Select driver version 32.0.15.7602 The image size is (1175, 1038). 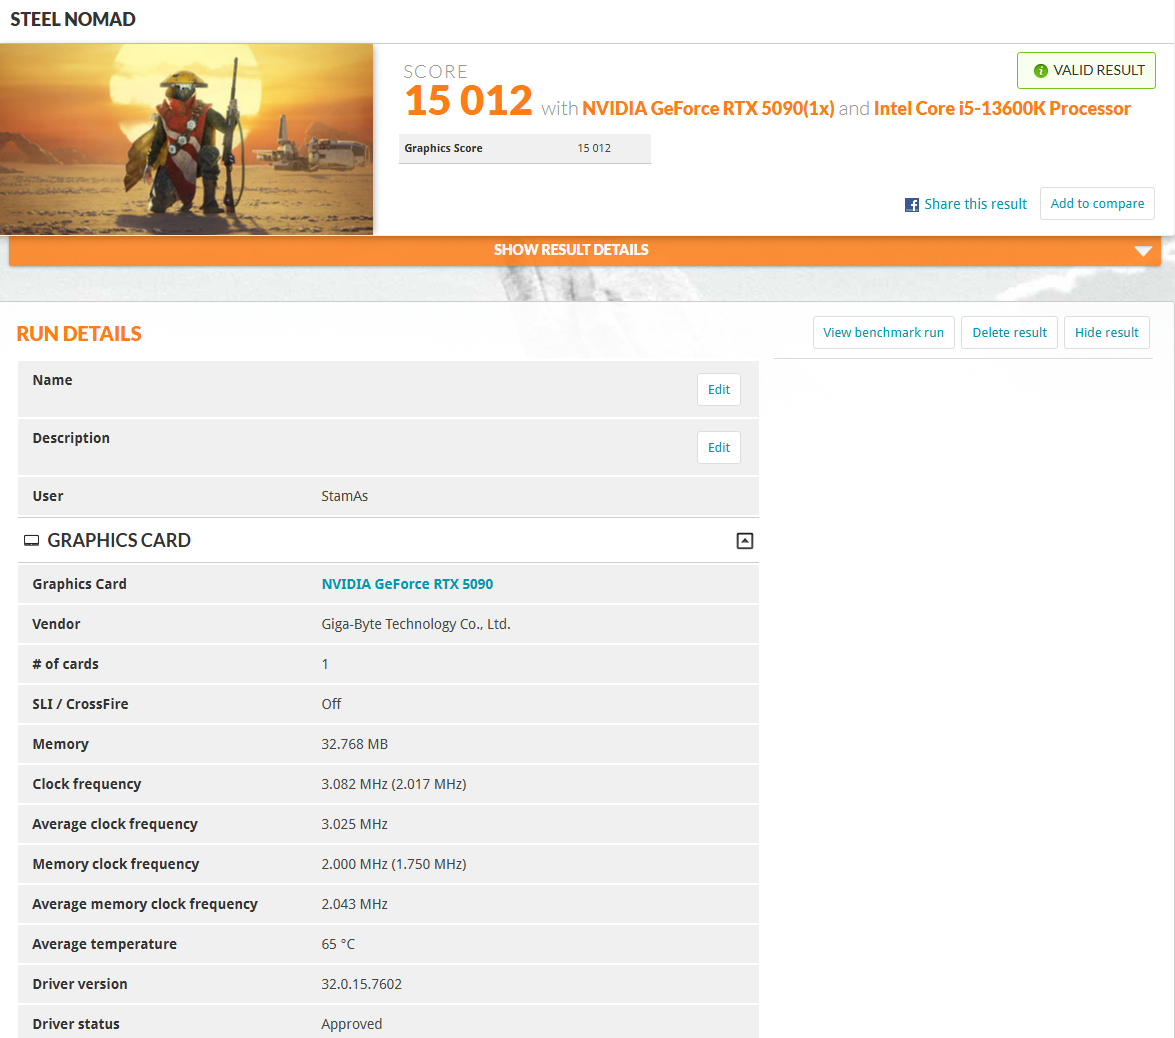[361, 984]
